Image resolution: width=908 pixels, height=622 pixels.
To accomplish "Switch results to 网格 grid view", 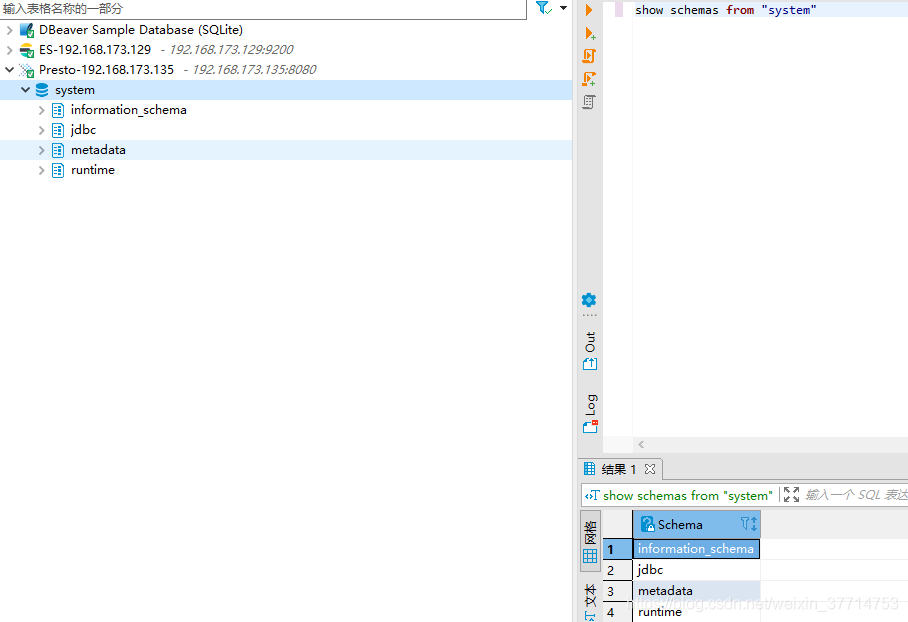I will pos(590,541).
